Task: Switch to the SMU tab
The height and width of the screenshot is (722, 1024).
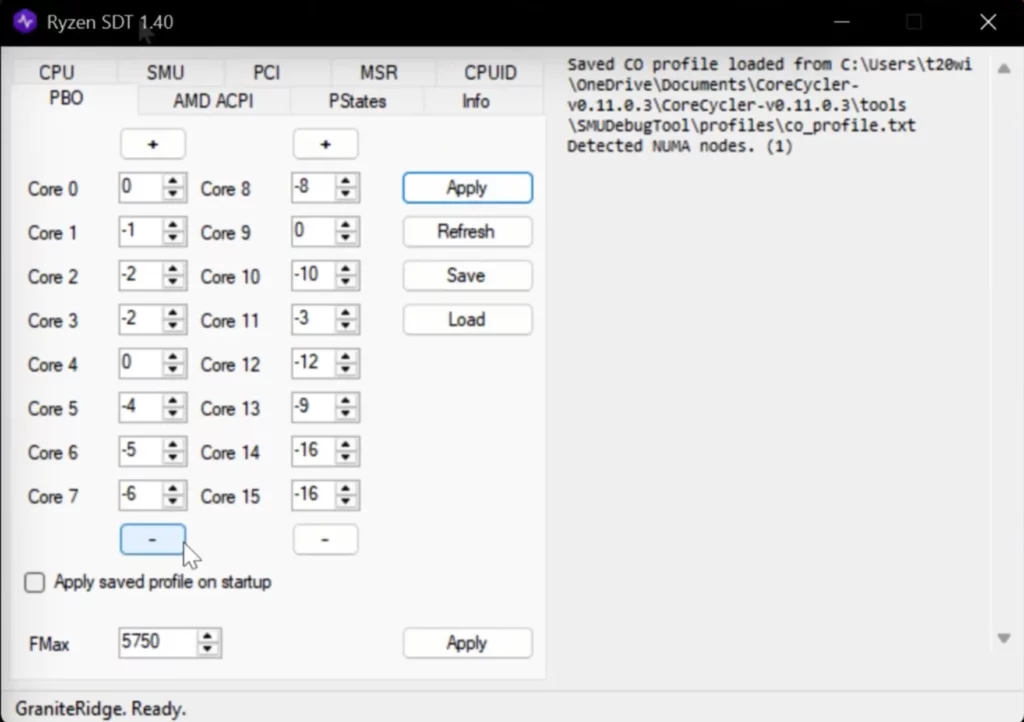Action: 165,73
